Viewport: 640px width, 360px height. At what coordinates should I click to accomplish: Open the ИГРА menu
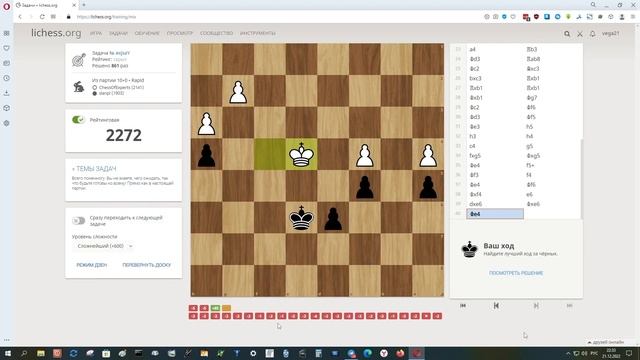point(96,33)
